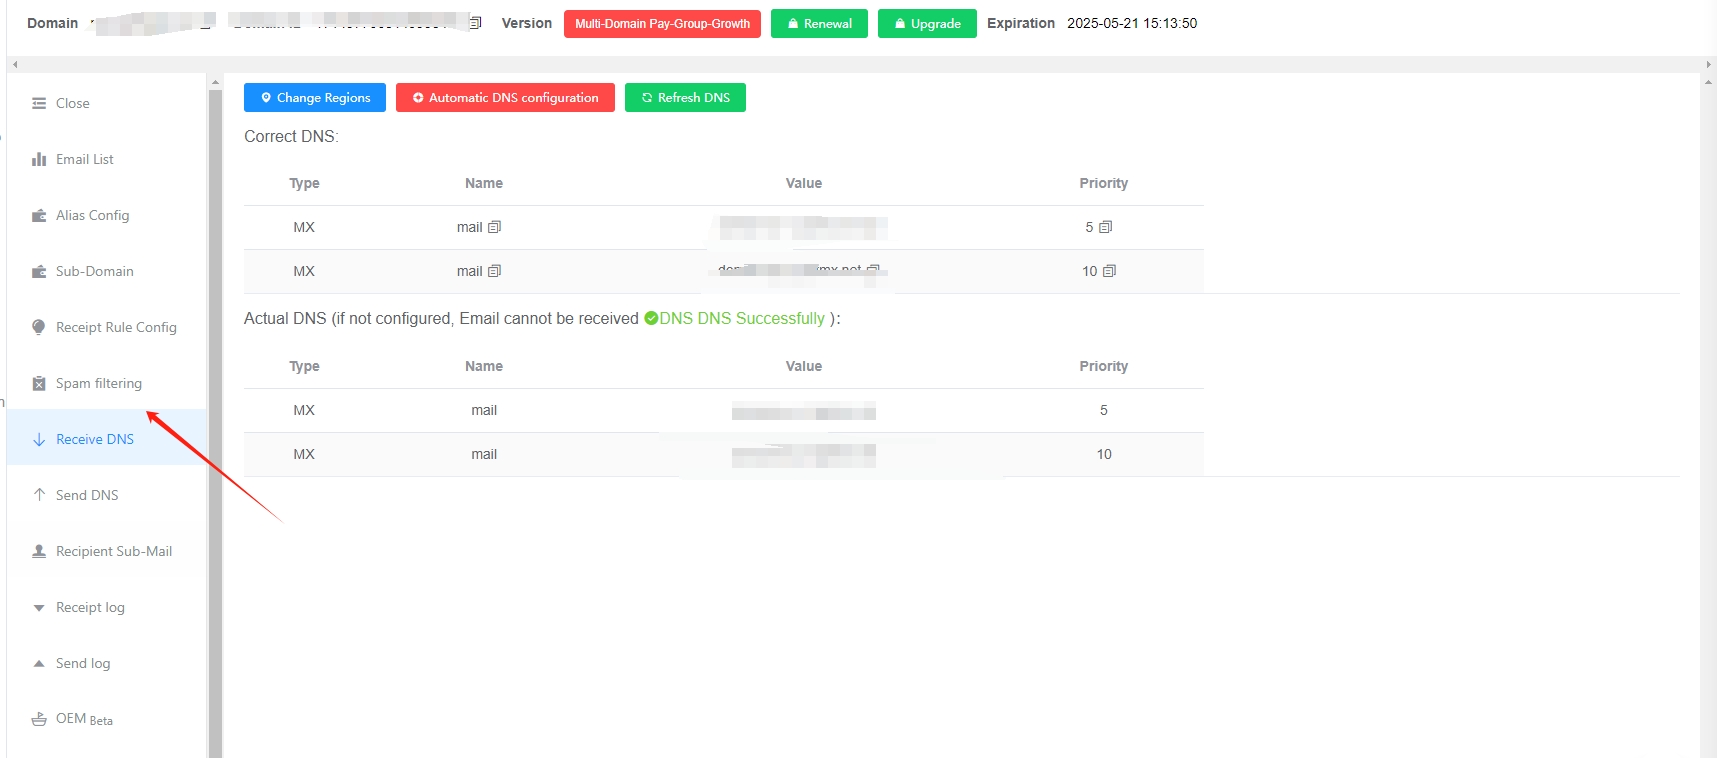Click the horizontal scrollbar left arrow
Viewport: 1717px width, 758px height.
[x=14, y=65]
